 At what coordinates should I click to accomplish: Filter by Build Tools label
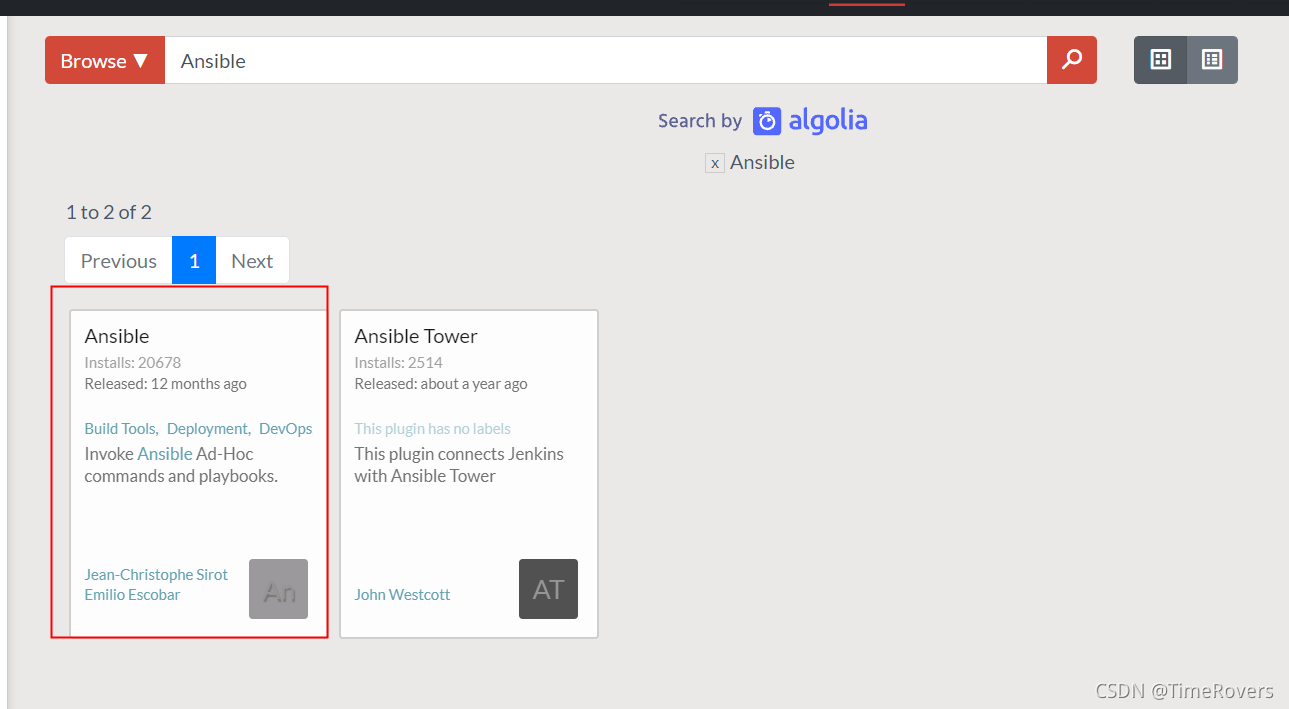[x=121, y=428]
